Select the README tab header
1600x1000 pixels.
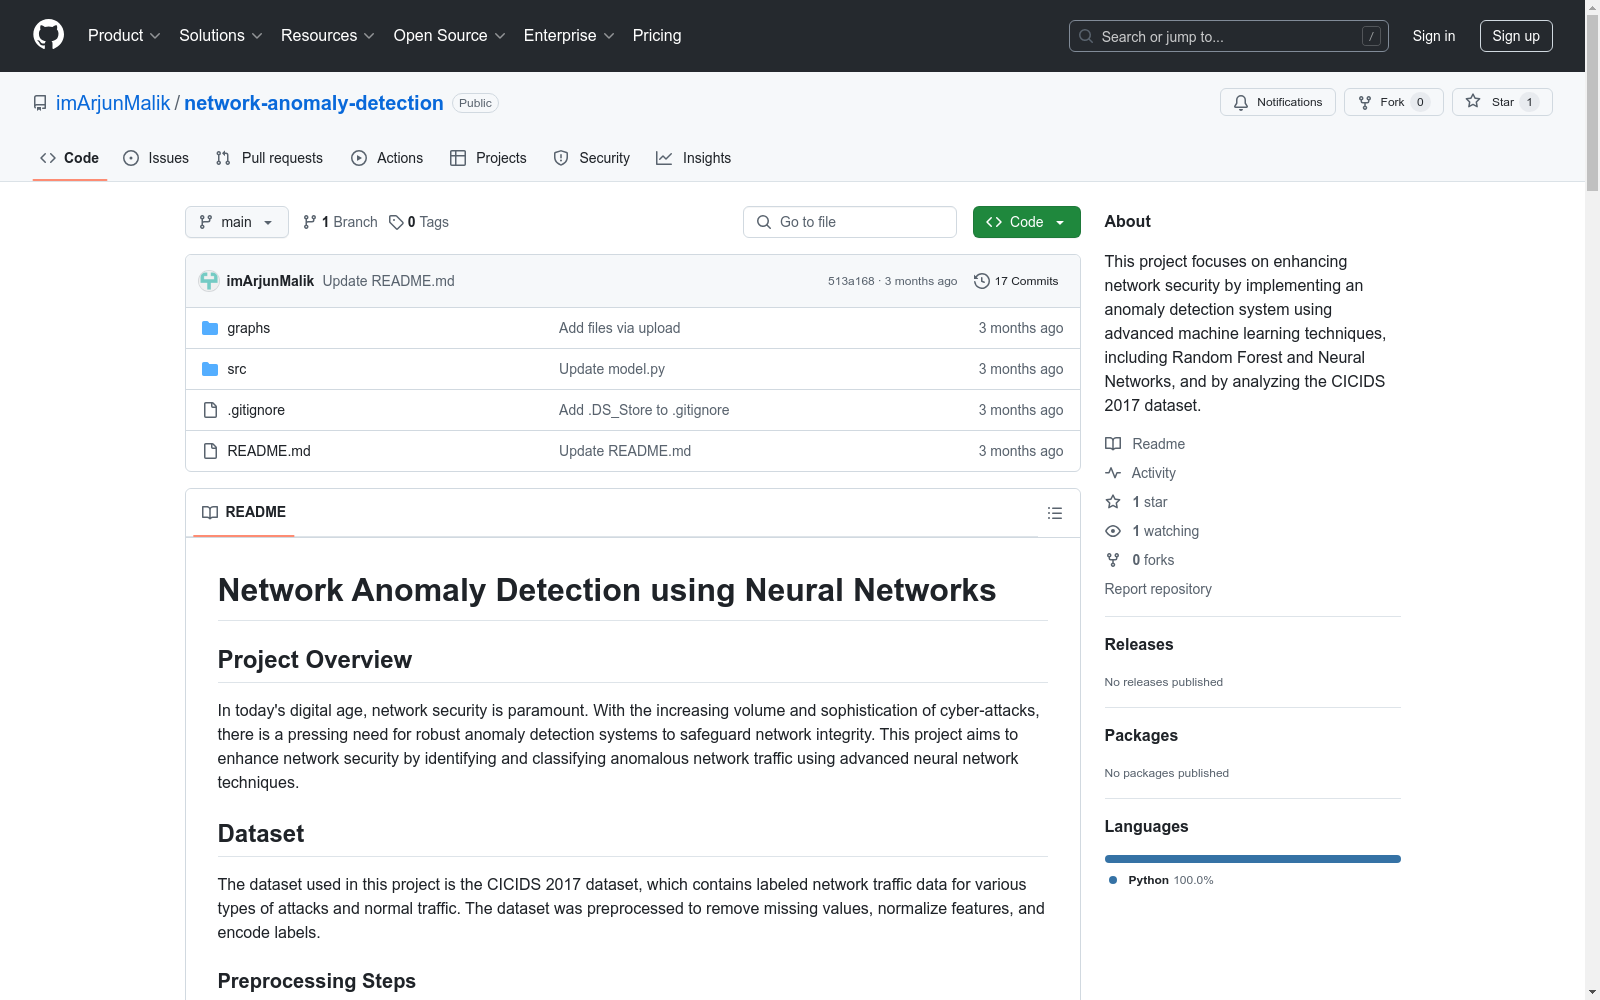coord(244,512)
